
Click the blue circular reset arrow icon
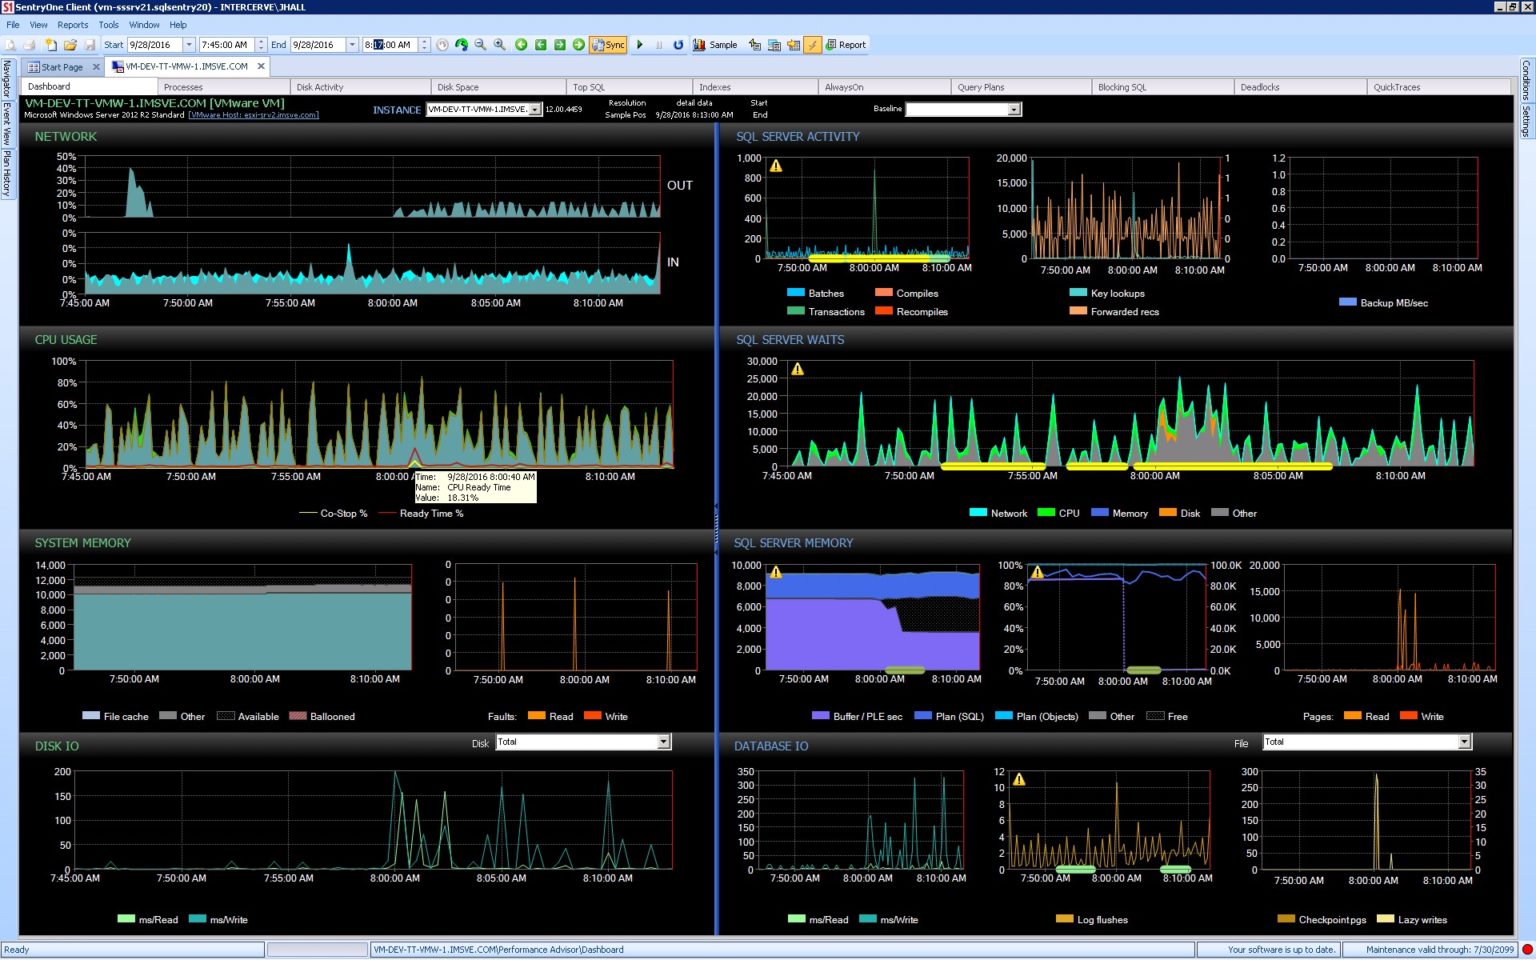[x=678, y=45]
